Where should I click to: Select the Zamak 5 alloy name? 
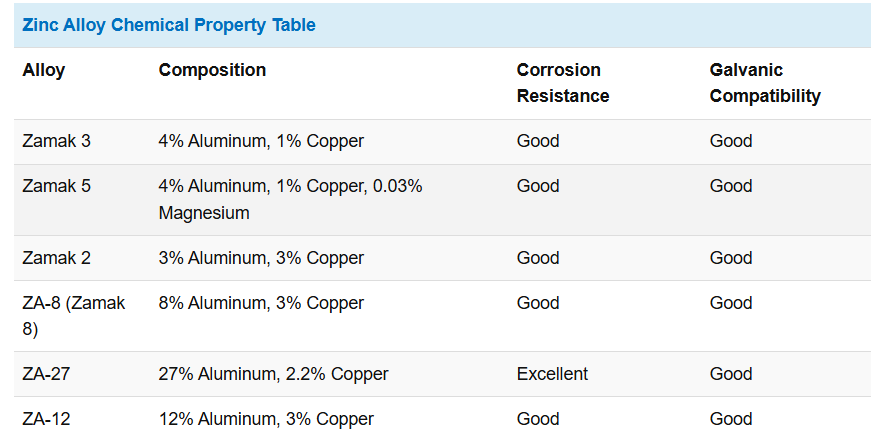pos(56,186)
